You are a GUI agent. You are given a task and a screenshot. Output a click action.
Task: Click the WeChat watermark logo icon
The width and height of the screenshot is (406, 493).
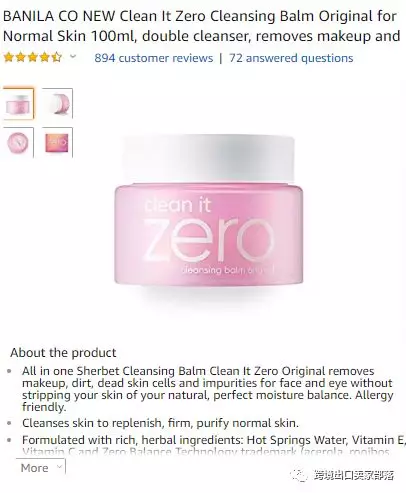tap(298, 475)
